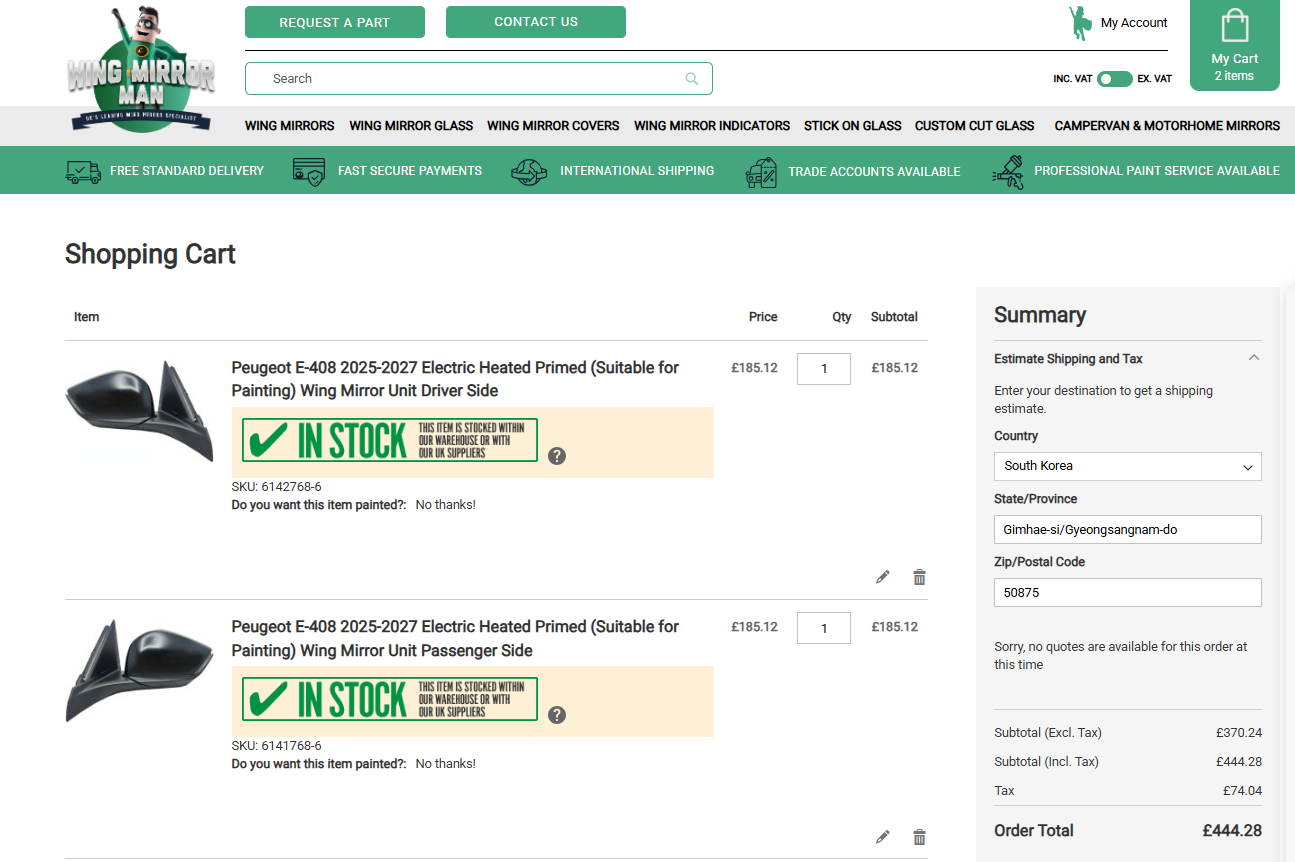Screen dimensions: 1295x862
Task: Toggle the Inc. VAT / Ex. VAT switch
Action: coord(1114,79)
